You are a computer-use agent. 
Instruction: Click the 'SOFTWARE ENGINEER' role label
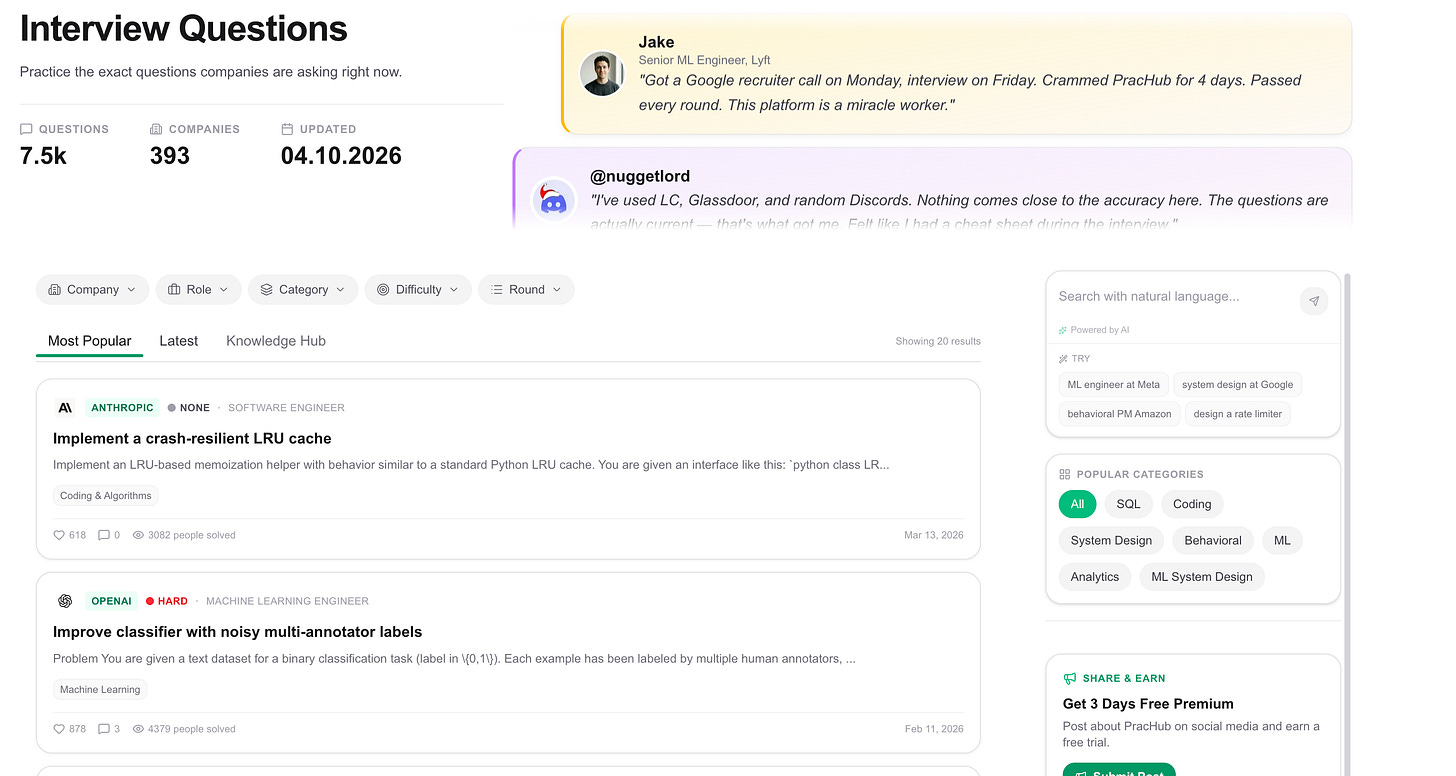point(286,408)
